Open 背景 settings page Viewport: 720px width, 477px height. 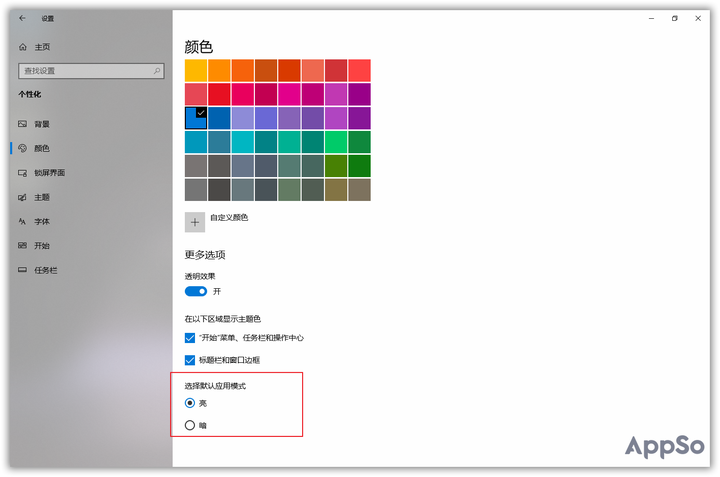pos(42,124)
